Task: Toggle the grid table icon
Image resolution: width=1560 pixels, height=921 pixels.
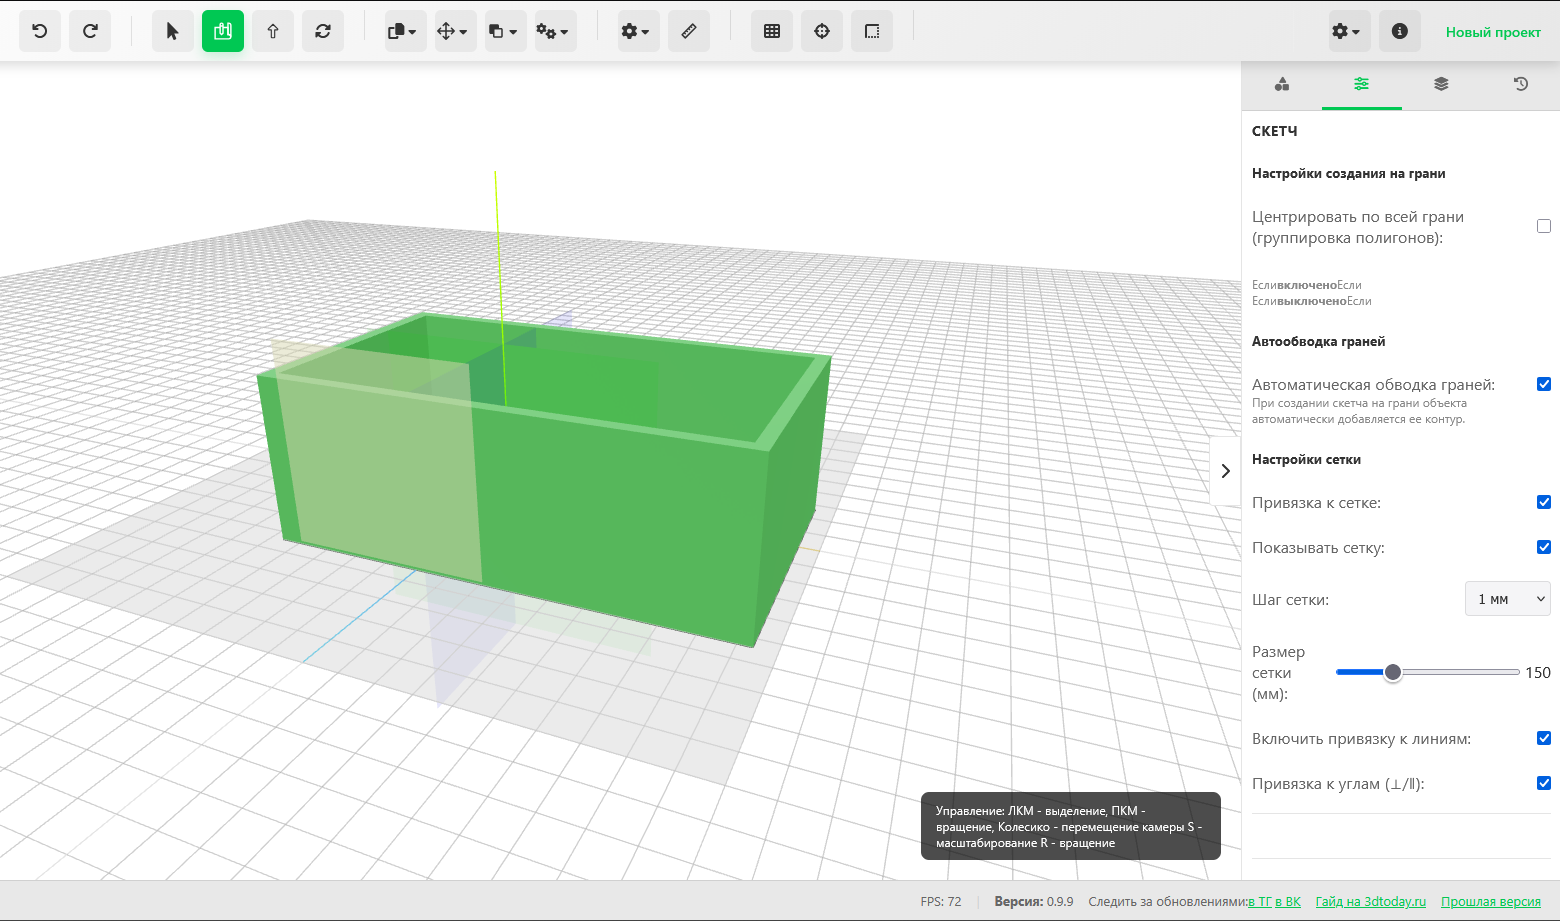Action: pyautogui.click(x=772, y=31)
